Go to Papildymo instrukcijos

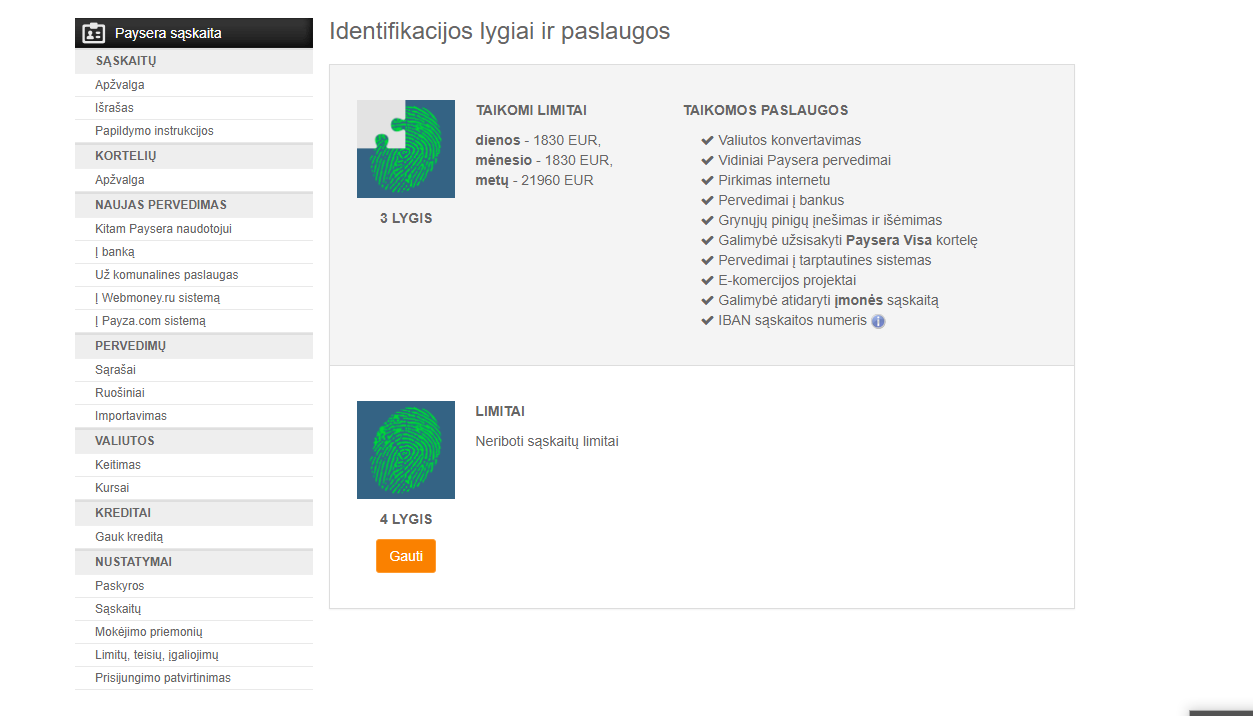click(155, 131)
